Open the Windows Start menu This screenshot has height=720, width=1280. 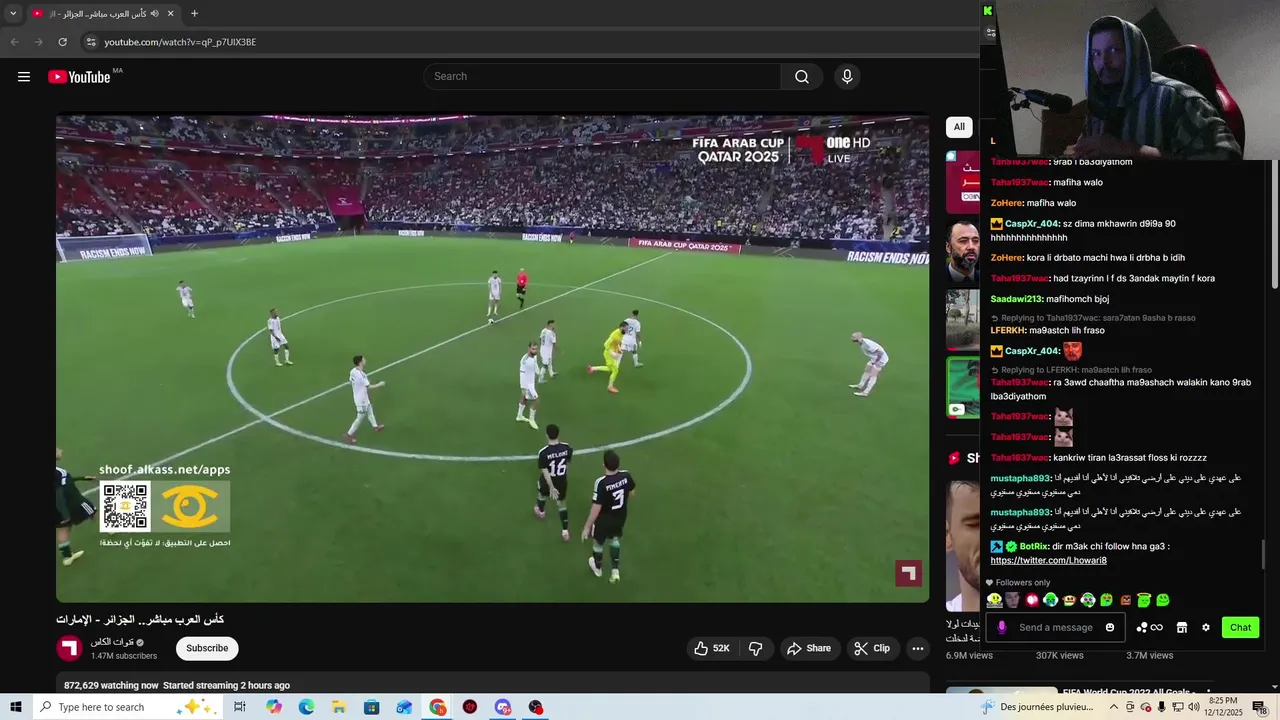[x=15, y=707]
